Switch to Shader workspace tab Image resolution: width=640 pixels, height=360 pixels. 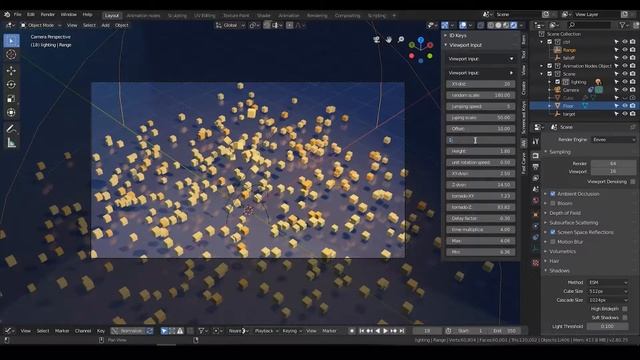coord(264,16)
